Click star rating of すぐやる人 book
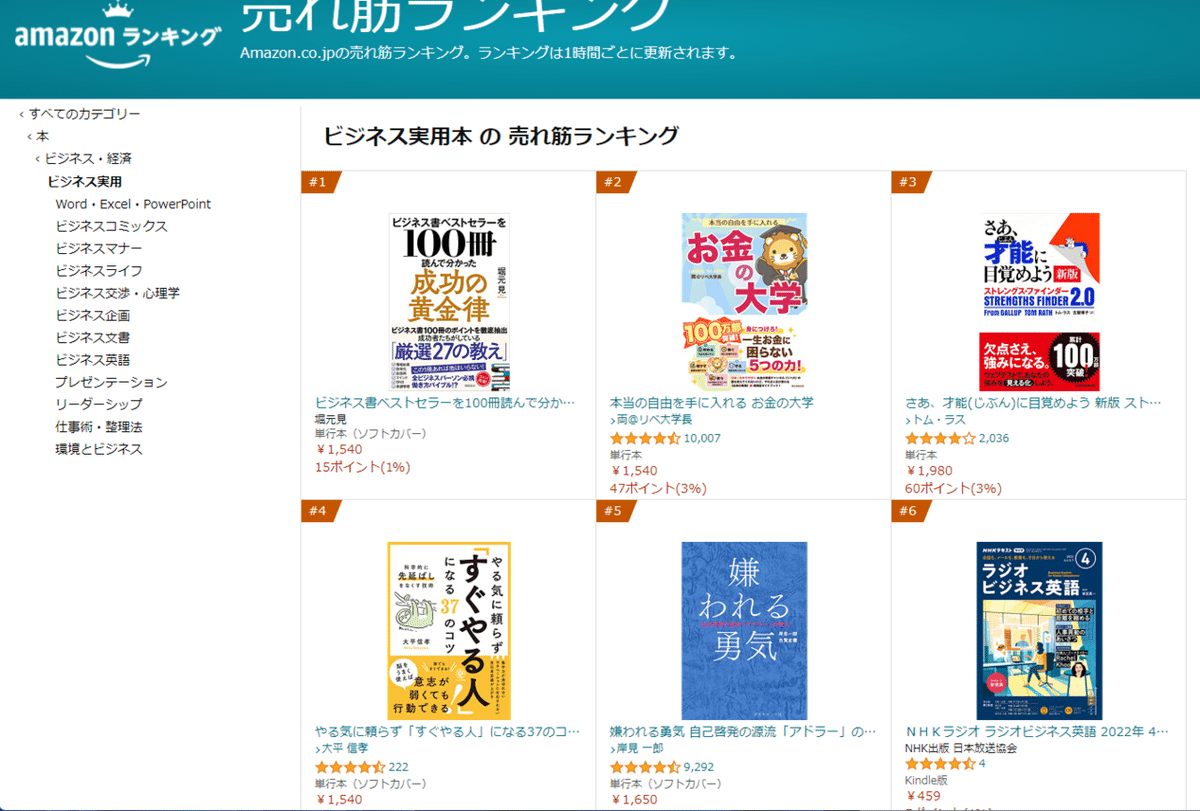This screenshot has height=811, width=1200. (350, 767)
